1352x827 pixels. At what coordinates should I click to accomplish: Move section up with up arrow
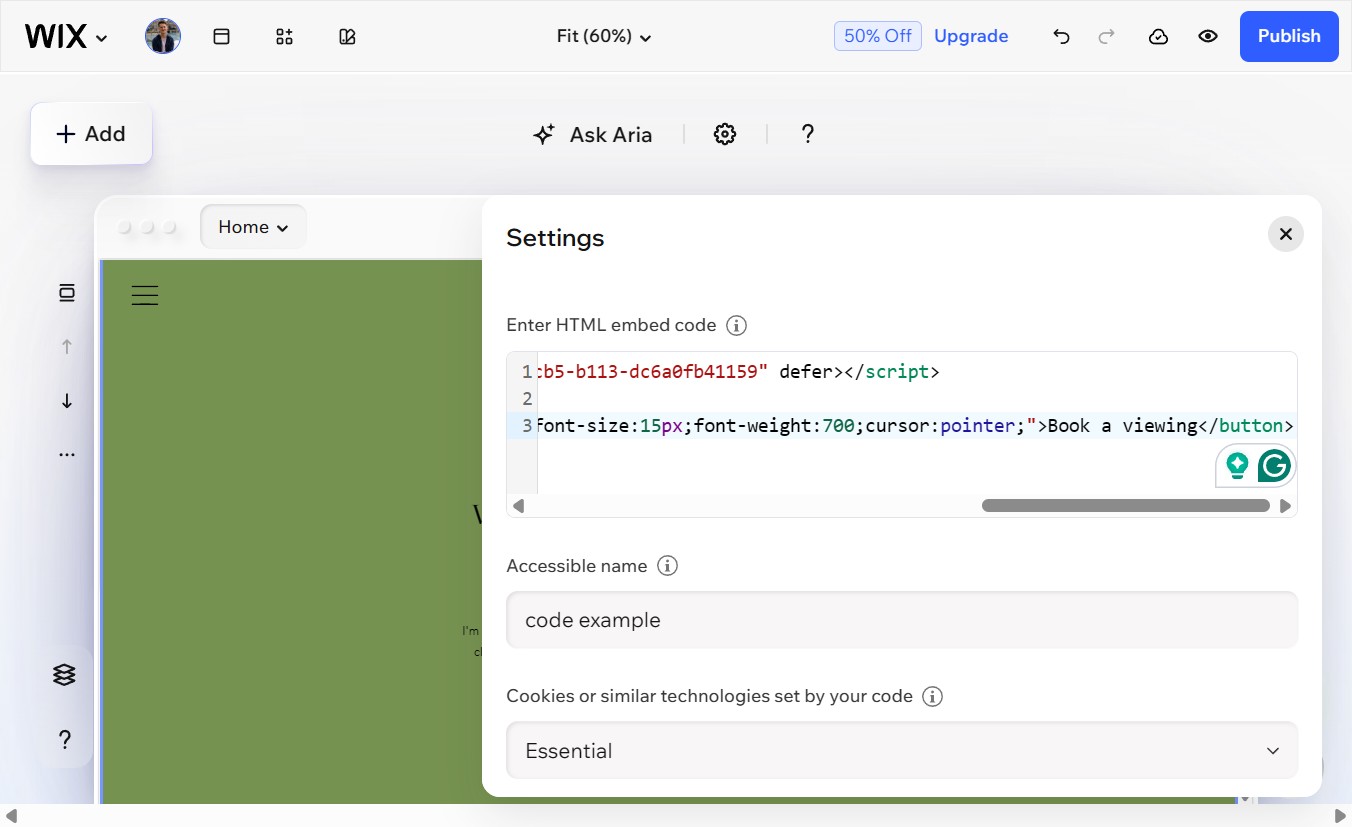(67, 347)
